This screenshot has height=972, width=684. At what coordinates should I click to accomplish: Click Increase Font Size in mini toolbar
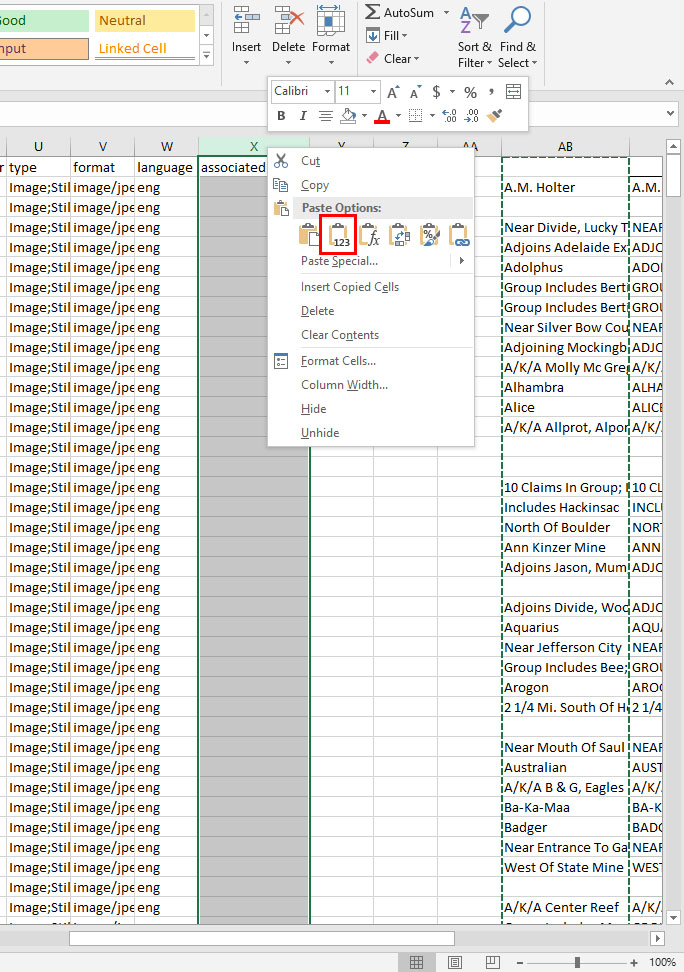[x=392, y=91]
